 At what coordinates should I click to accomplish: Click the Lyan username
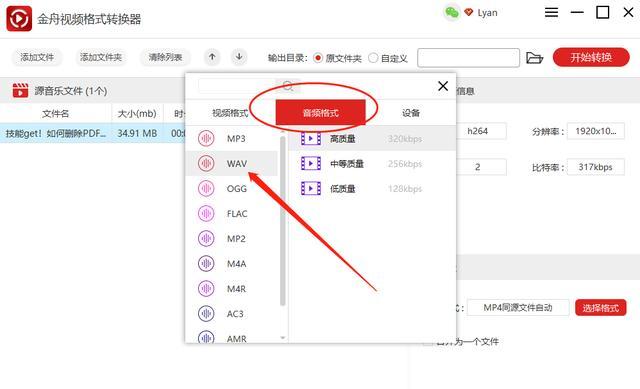[487, 13]
